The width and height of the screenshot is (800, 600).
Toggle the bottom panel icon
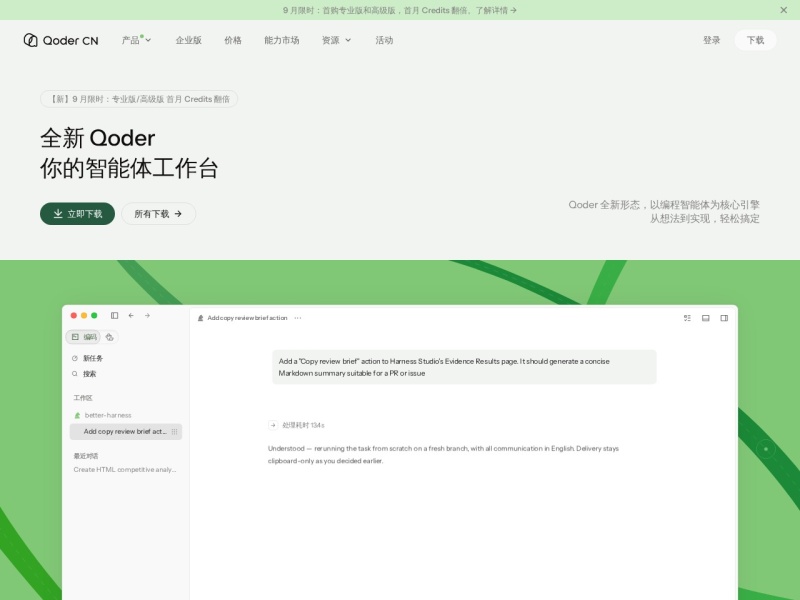[x=706, y=318]
